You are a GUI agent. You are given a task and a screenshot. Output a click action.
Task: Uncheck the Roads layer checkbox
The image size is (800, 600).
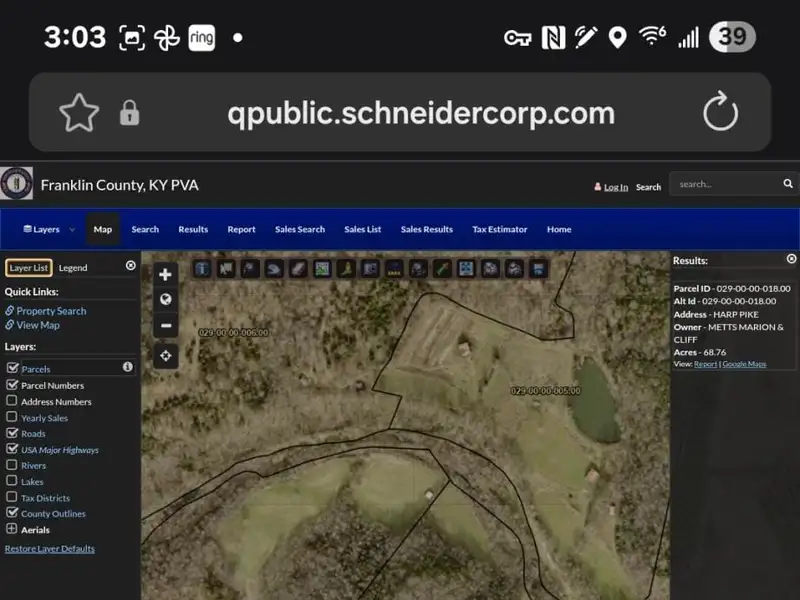[x=12, y=433]
